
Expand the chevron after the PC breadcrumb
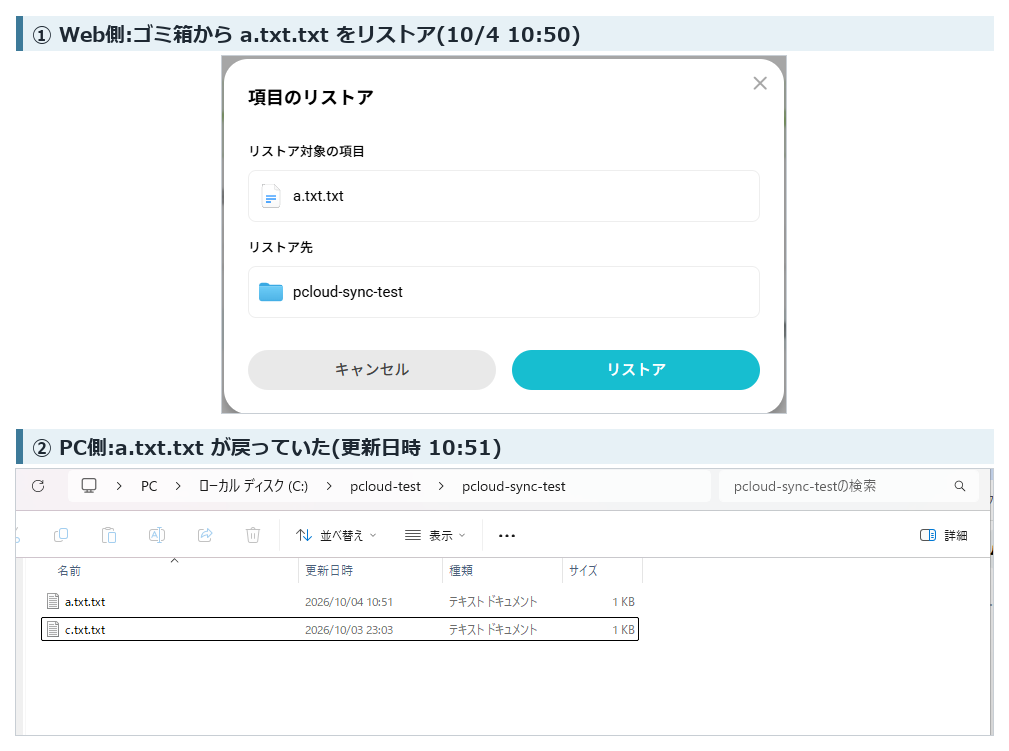[x=178, y=486]
